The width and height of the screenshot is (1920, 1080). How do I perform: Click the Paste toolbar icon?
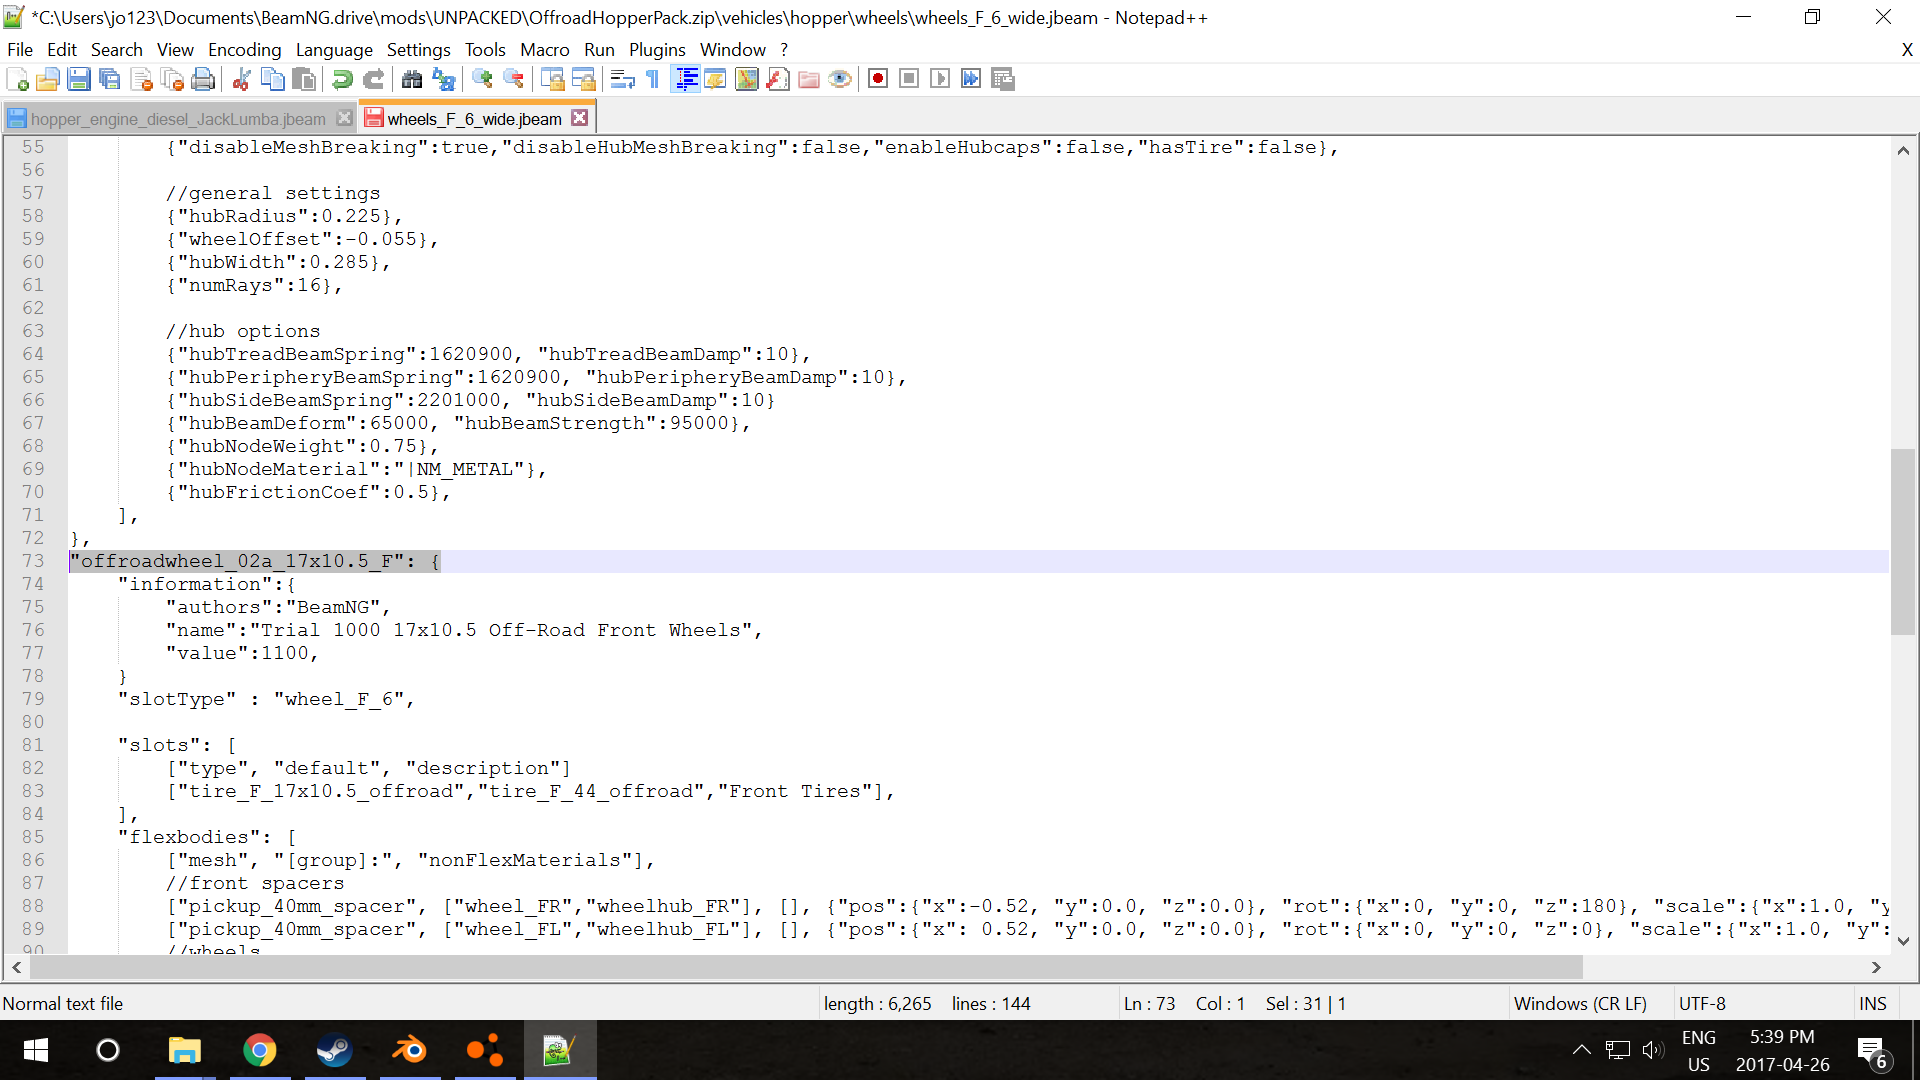[304, 79]
